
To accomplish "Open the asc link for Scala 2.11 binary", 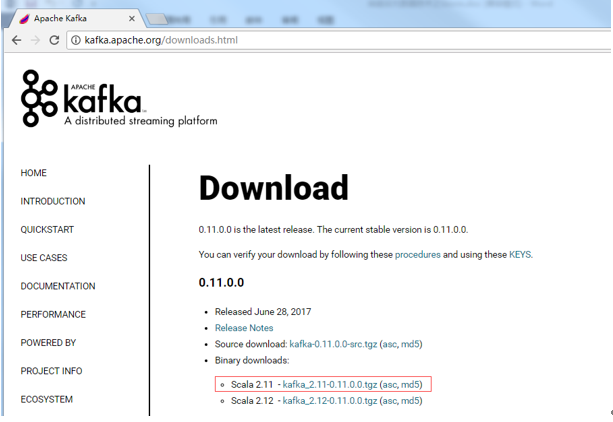I will coord(389,384).
